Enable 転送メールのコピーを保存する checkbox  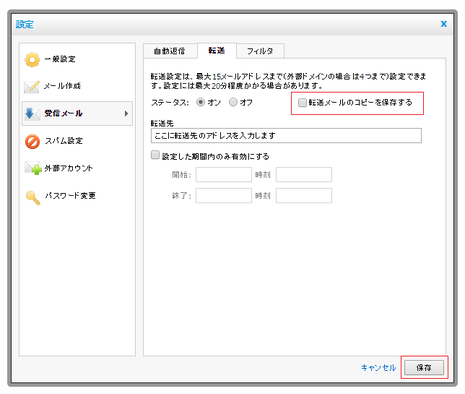[x=302, y=103]
